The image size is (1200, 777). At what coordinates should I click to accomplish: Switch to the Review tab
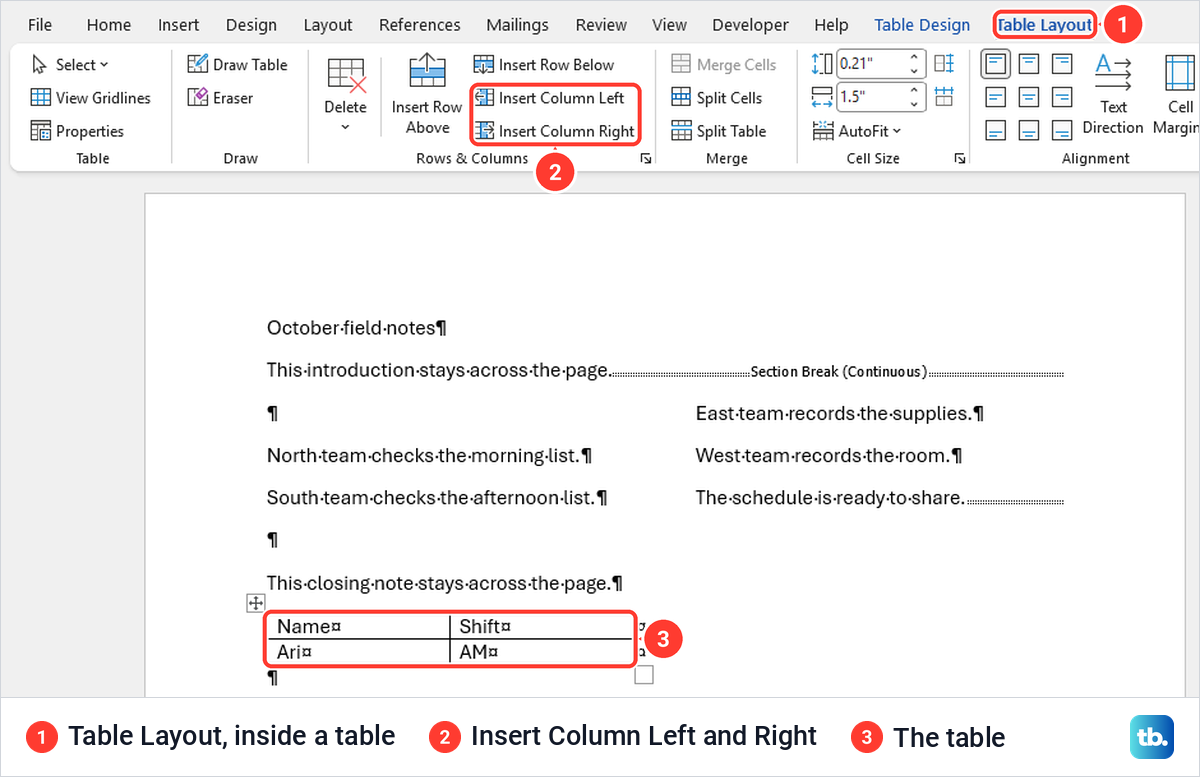[x=601, y=25]
